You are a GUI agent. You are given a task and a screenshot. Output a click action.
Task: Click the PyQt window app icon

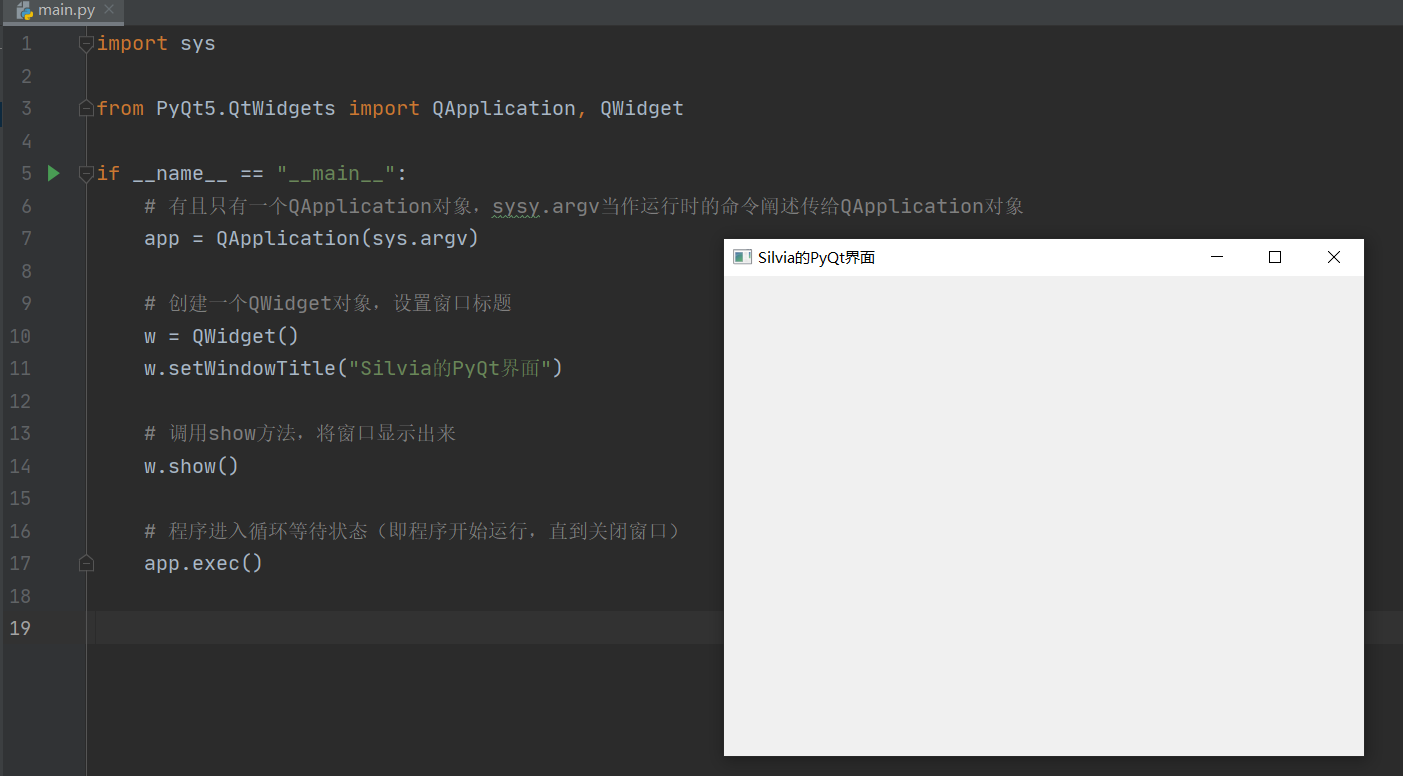coord(742,257)
